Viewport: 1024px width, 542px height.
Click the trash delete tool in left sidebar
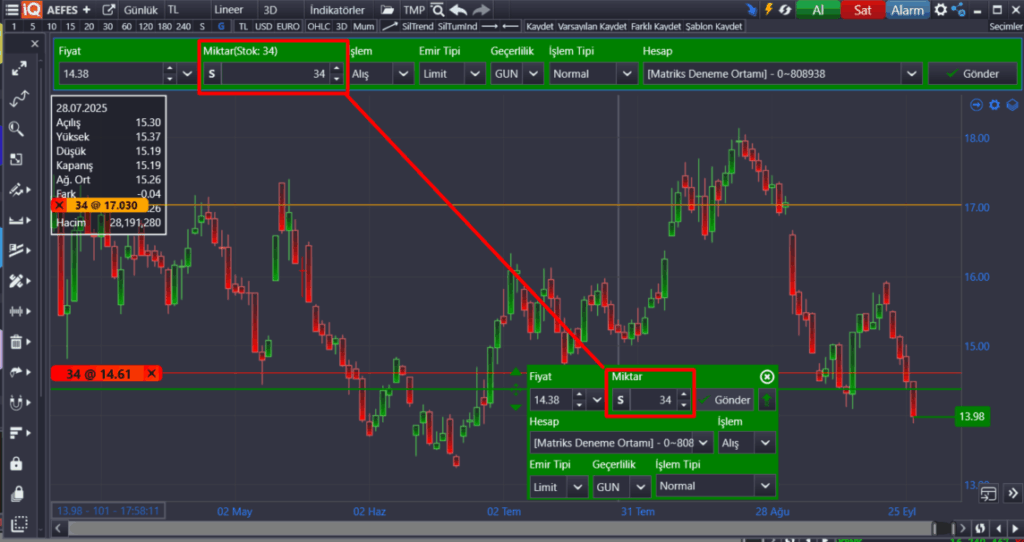click(x=16, y=342)
